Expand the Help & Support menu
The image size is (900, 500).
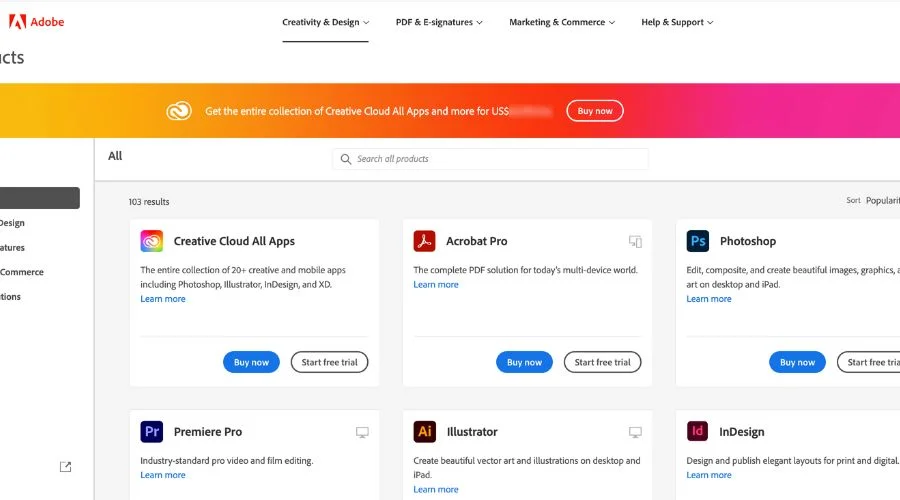coord(677,22)
